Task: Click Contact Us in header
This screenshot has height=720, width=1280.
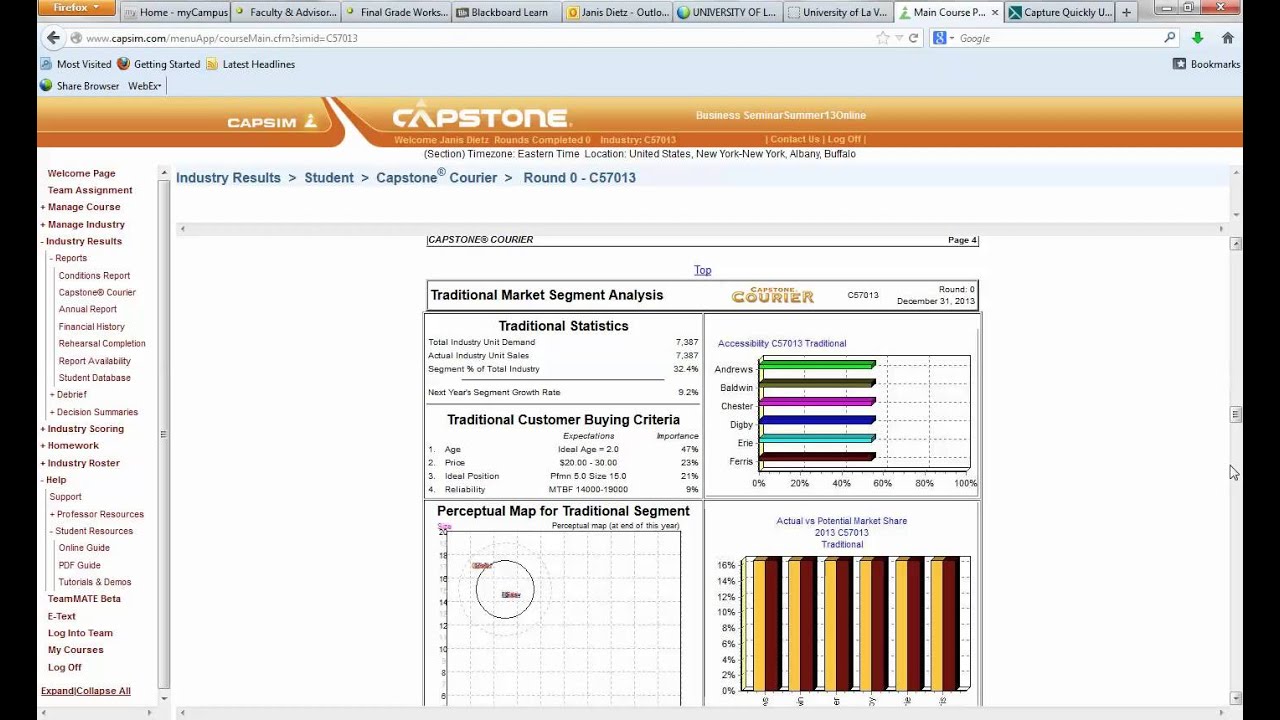Action: click(x=794, y=140)
